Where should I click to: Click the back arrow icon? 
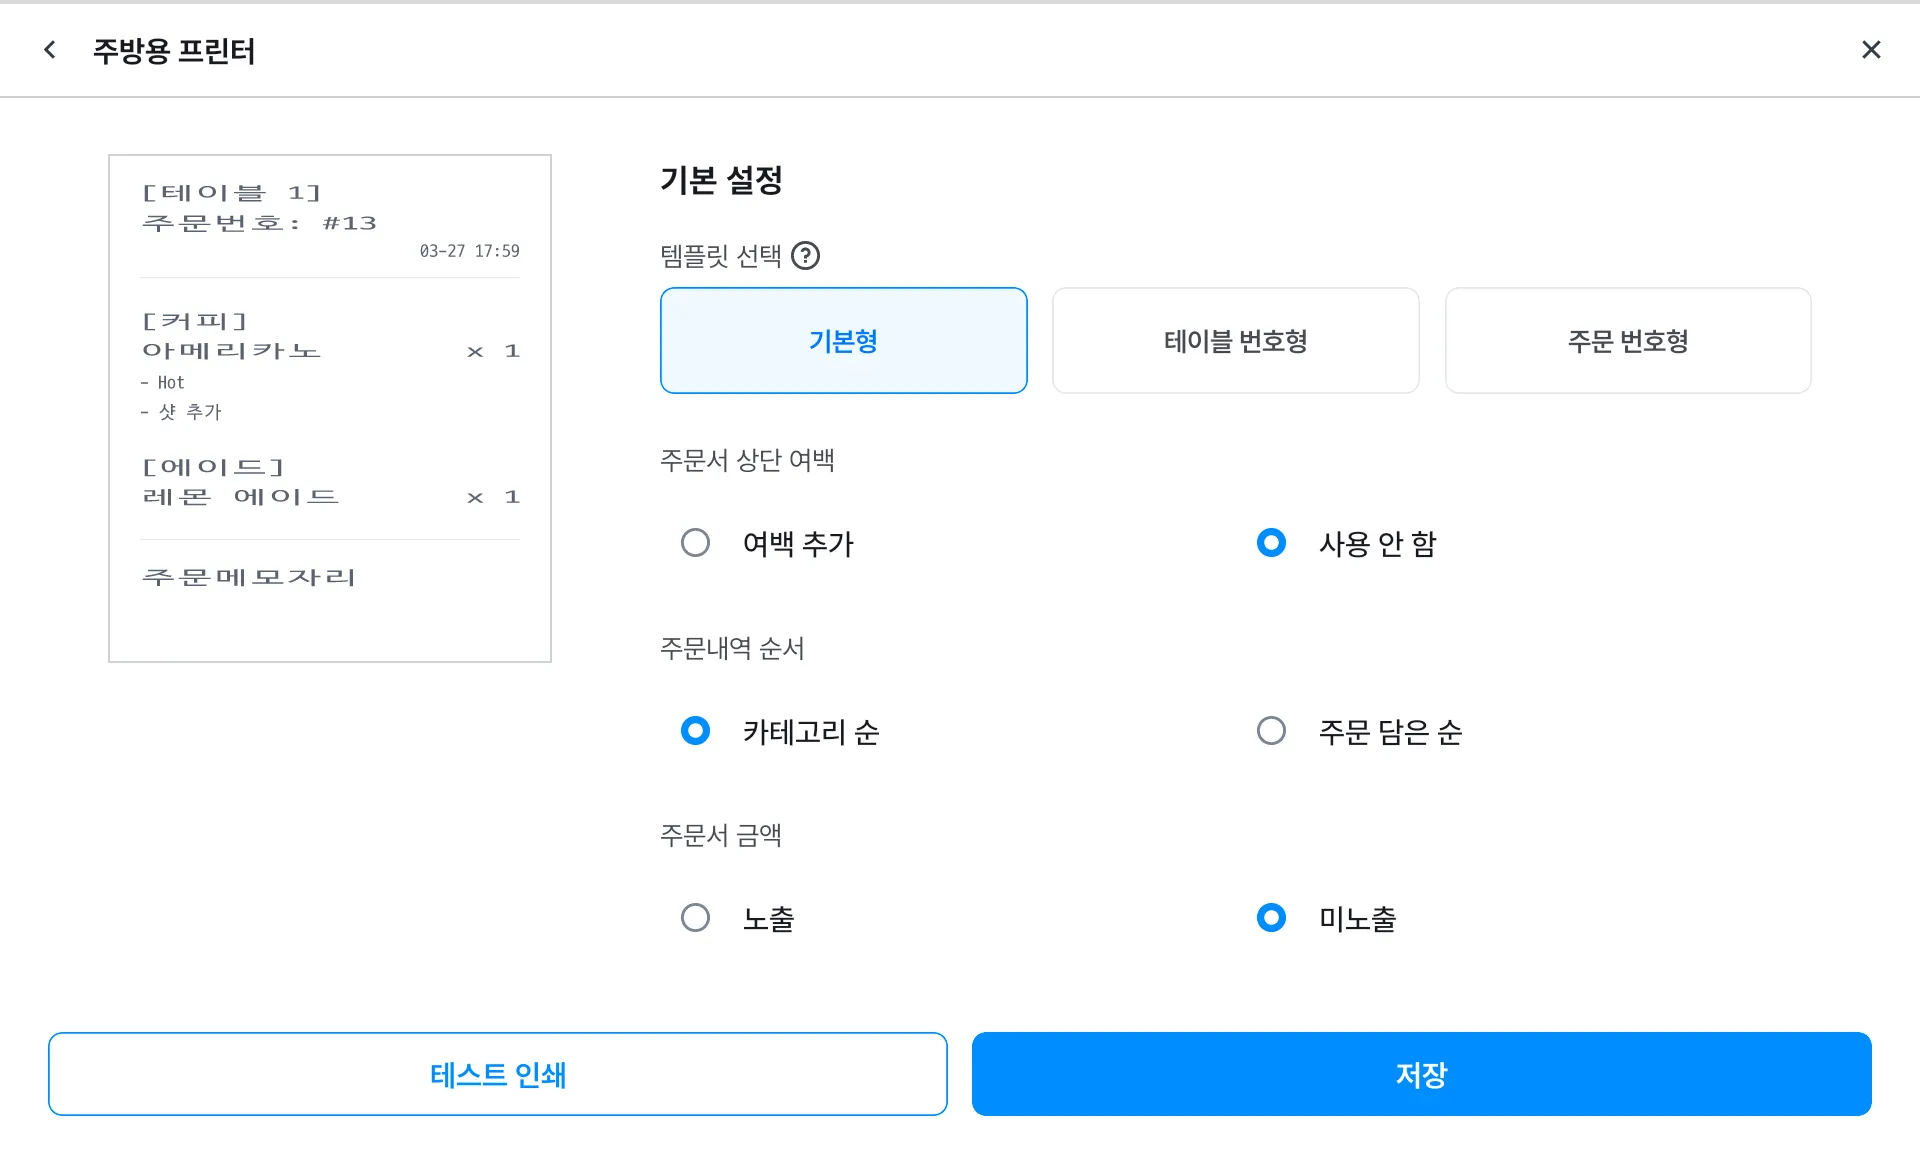tap(50, 50)
